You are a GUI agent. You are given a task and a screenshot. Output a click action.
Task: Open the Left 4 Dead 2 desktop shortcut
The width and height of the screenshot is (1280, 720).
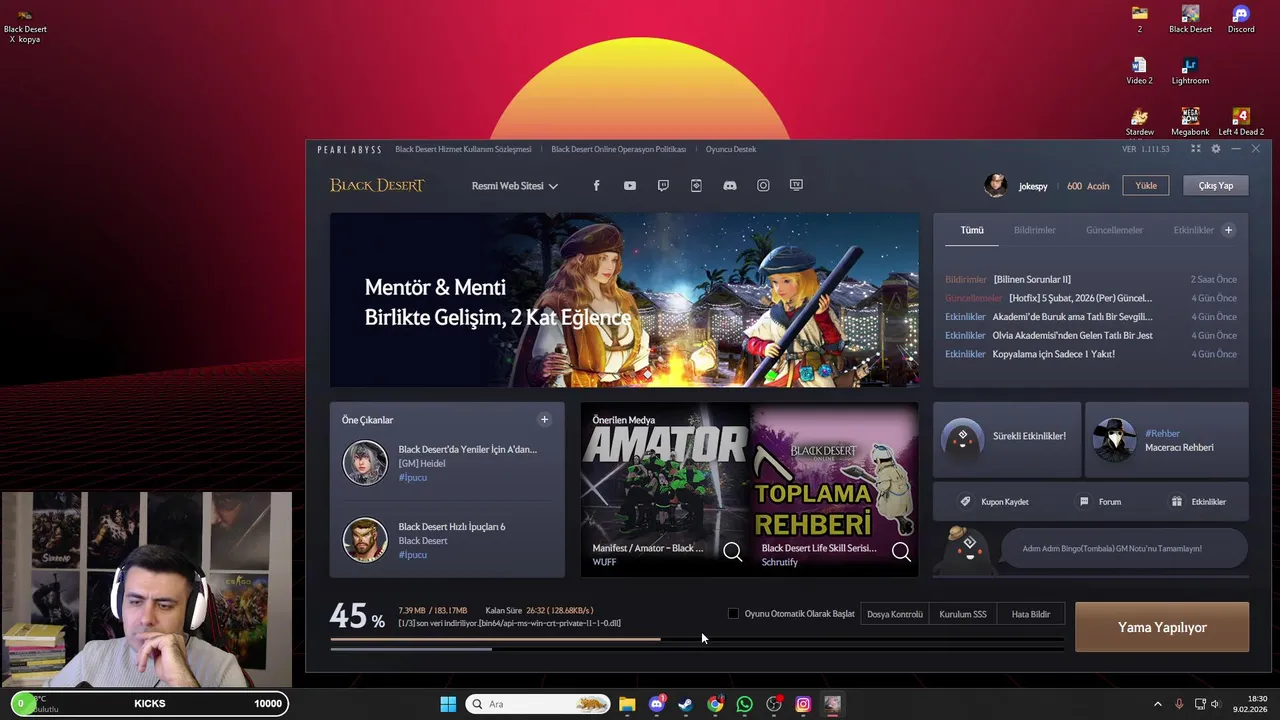click(1241, 122)
